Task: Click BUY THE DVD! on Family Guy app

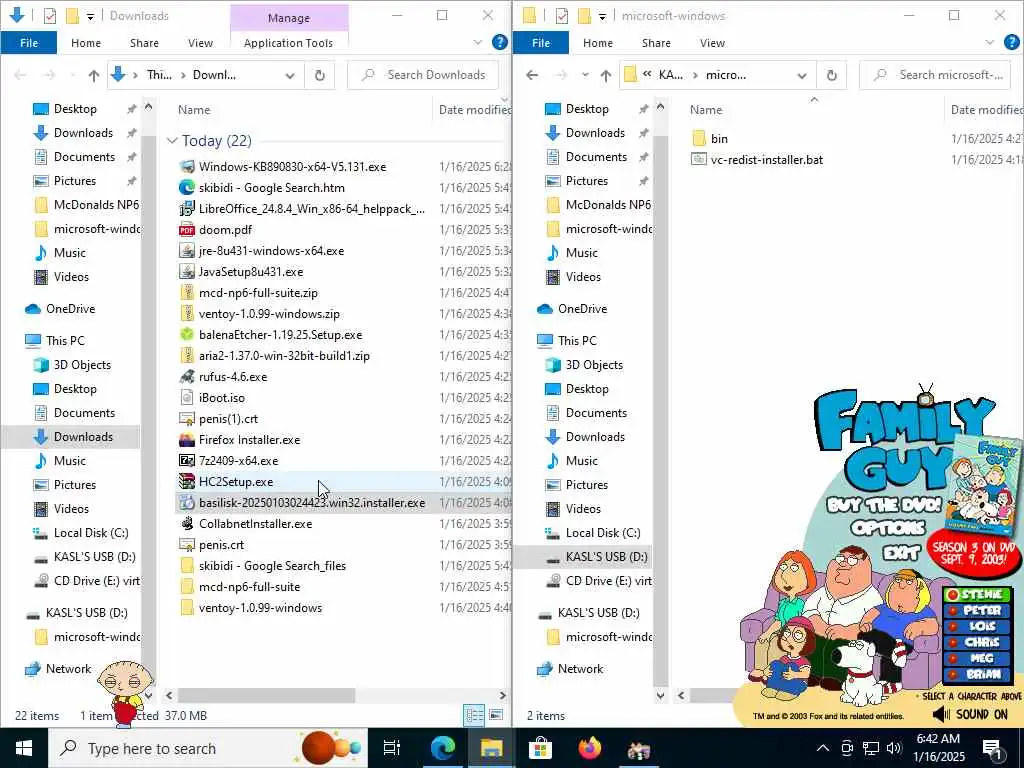Action: [884, 505]
